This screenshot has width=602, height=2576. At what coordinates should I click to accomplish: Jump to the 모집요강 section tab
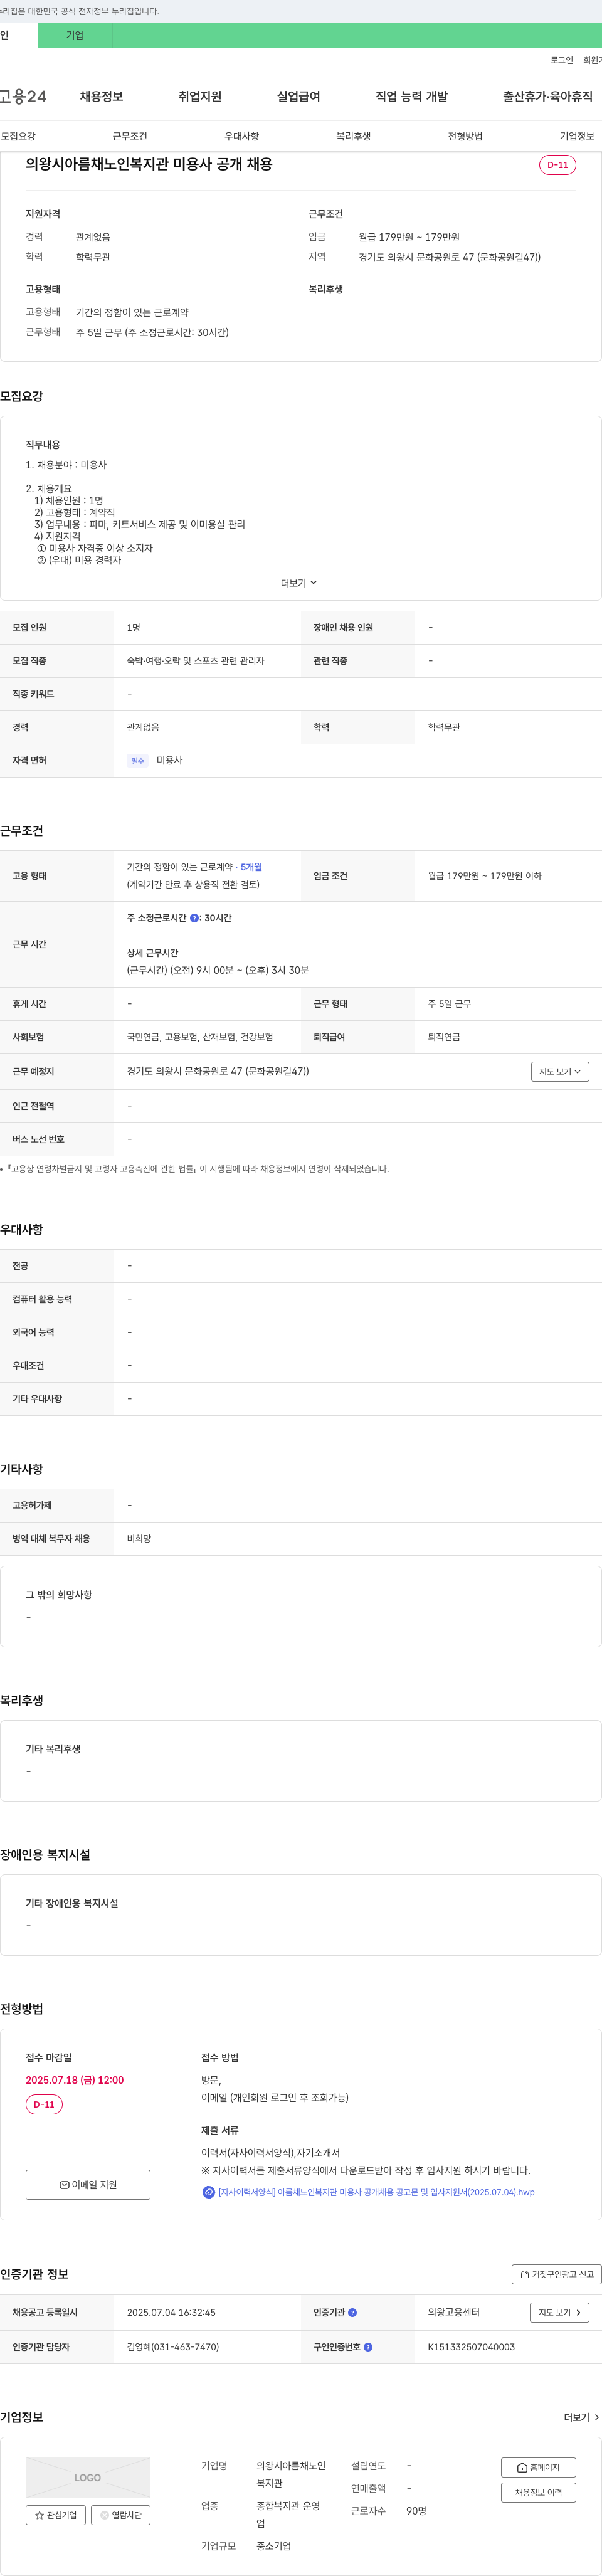(x=18, y=136)
